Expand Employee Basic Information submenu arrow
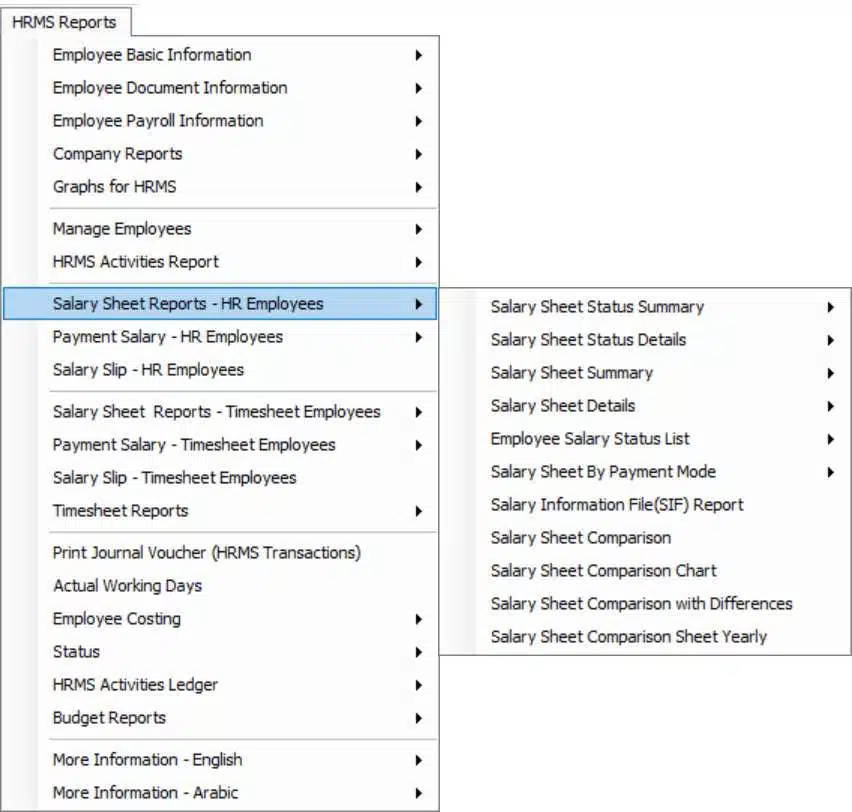 (418, 55)
